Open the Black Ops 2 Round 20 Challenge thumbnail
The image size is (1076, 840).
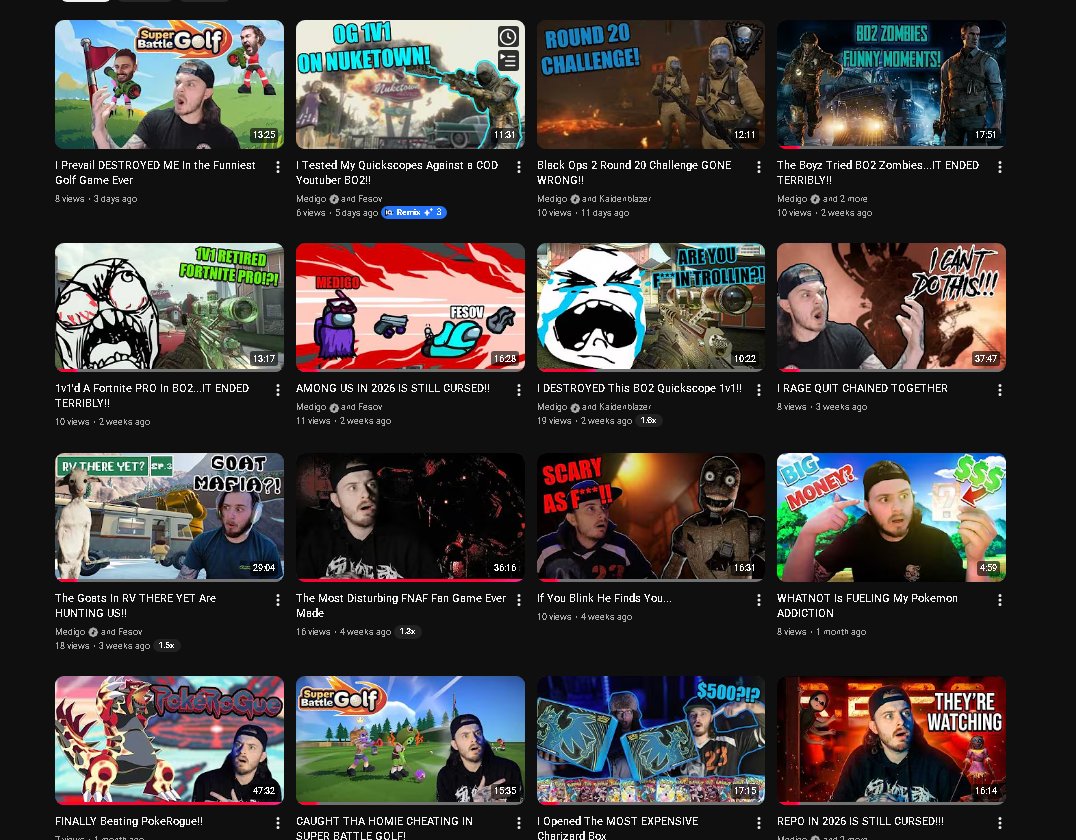pos(650,84)
